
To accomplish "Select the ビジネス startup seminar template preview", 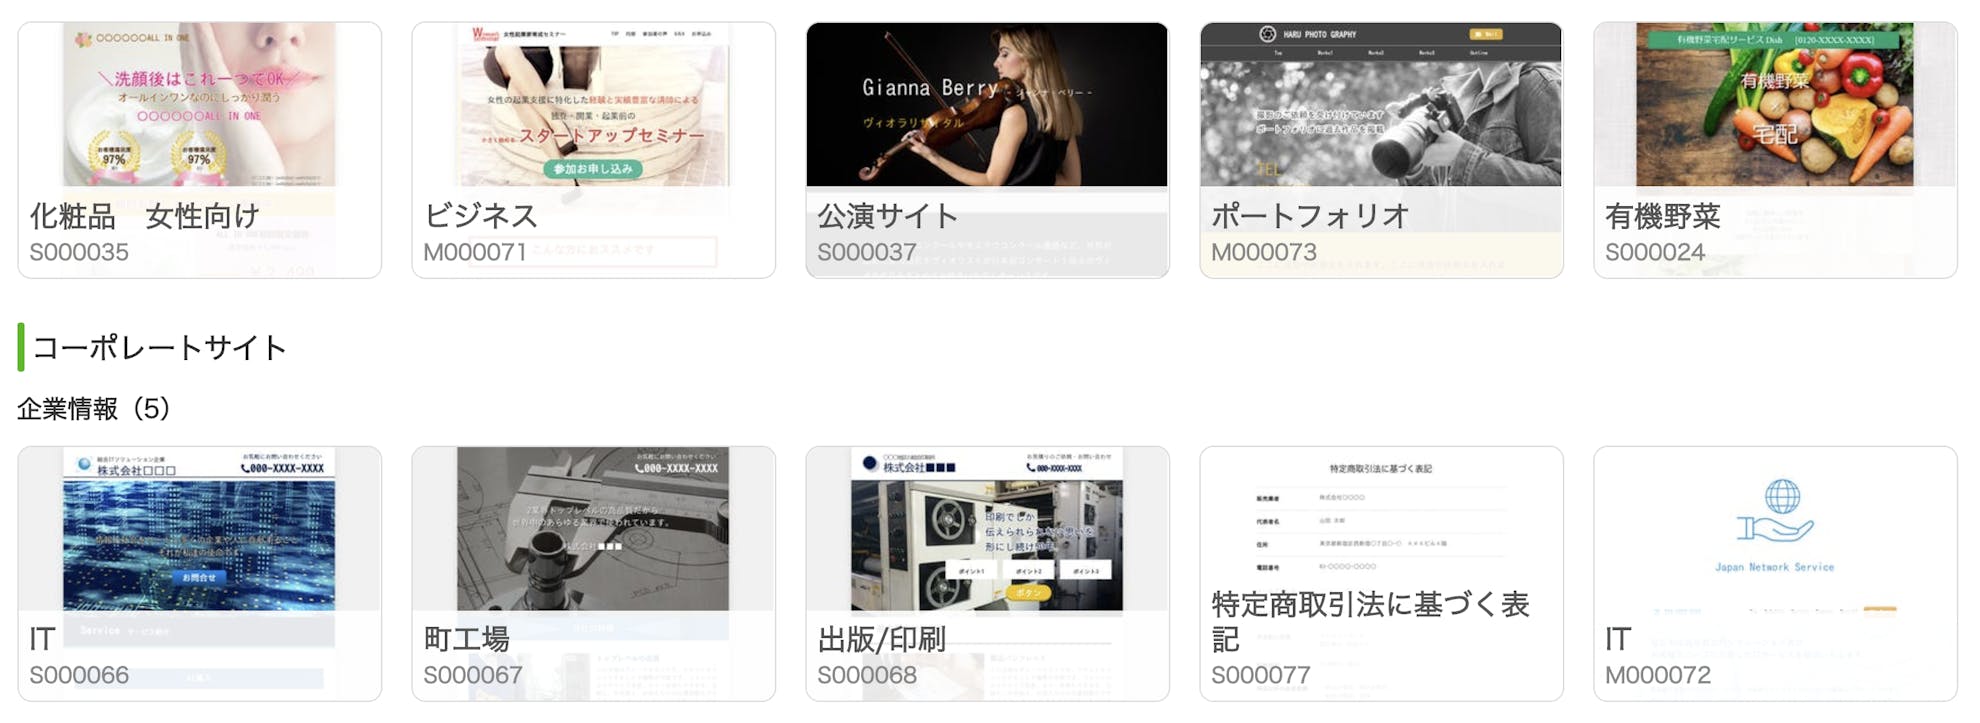I will click(593, 105).
